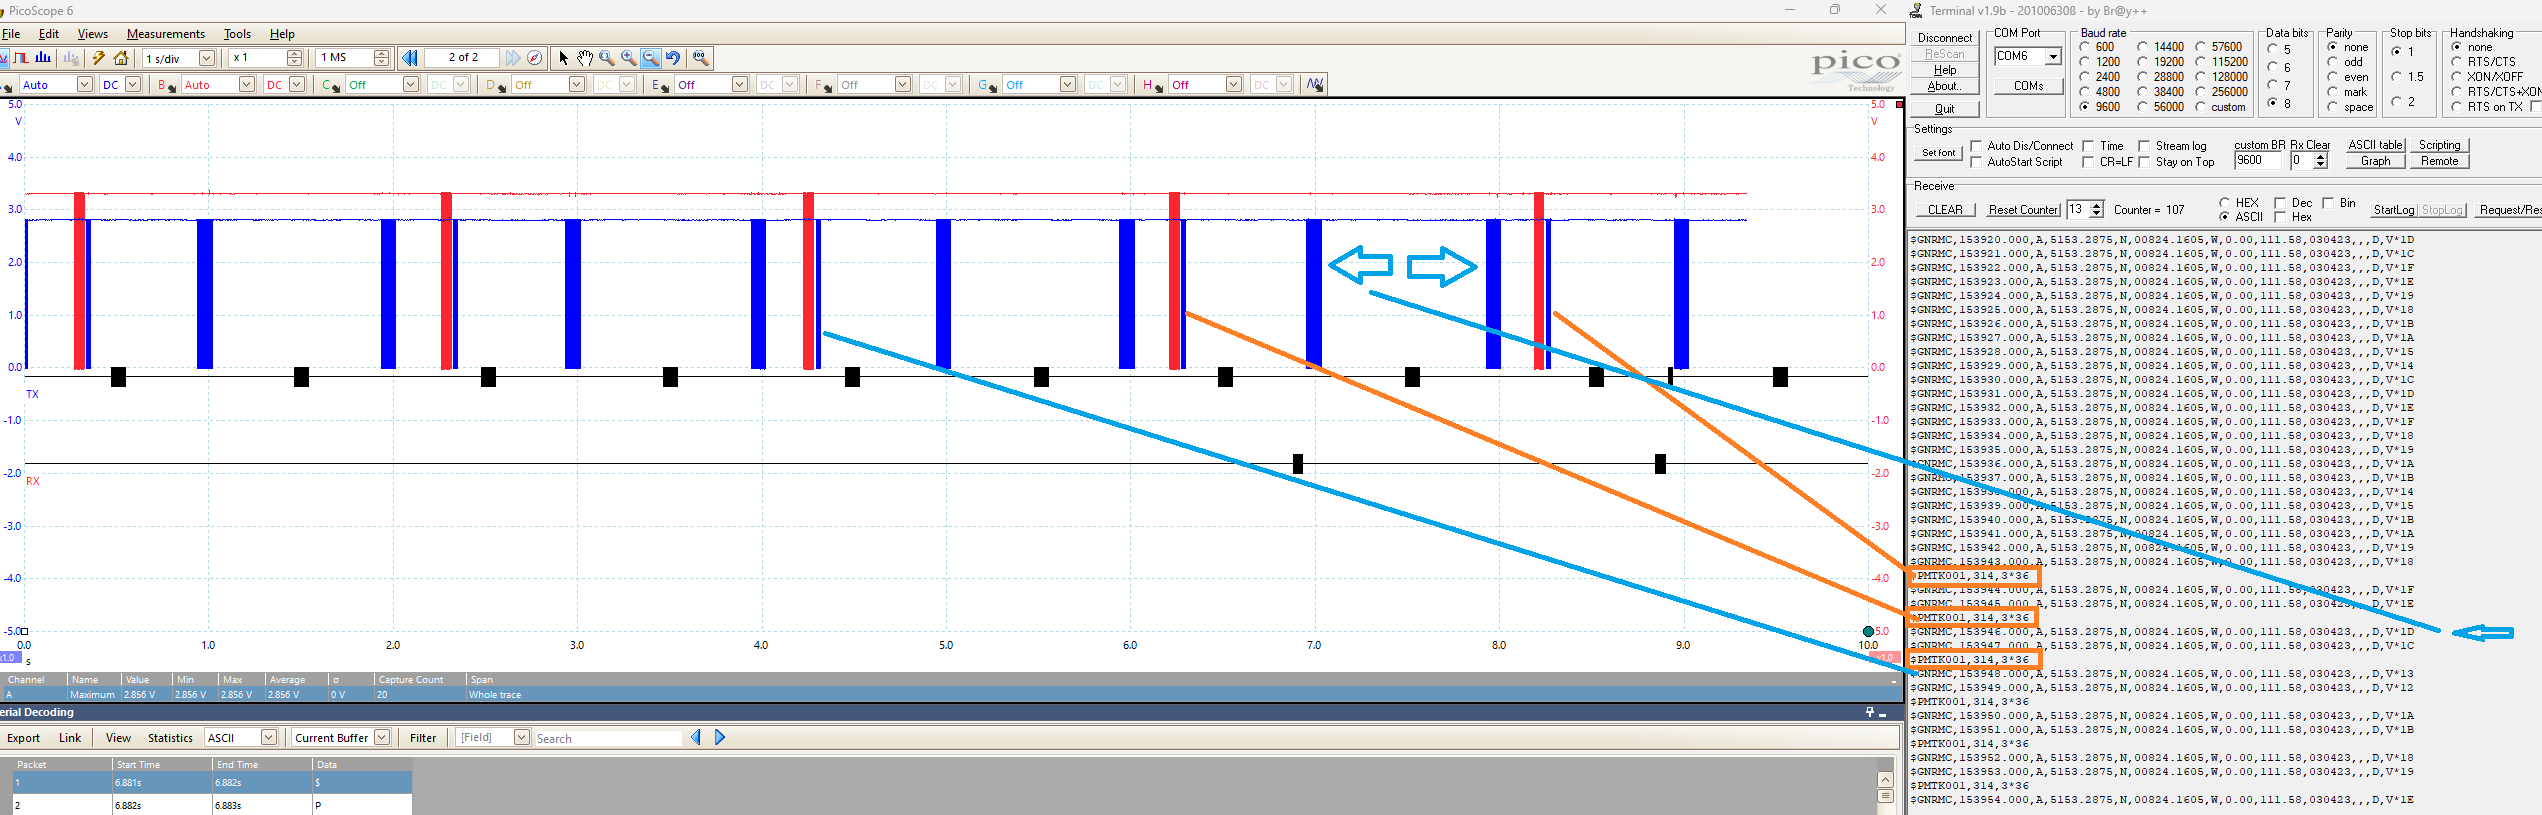Click the custom BR input field
Viewport: 2542px width, 815px height.
[x=2258, y=160]
